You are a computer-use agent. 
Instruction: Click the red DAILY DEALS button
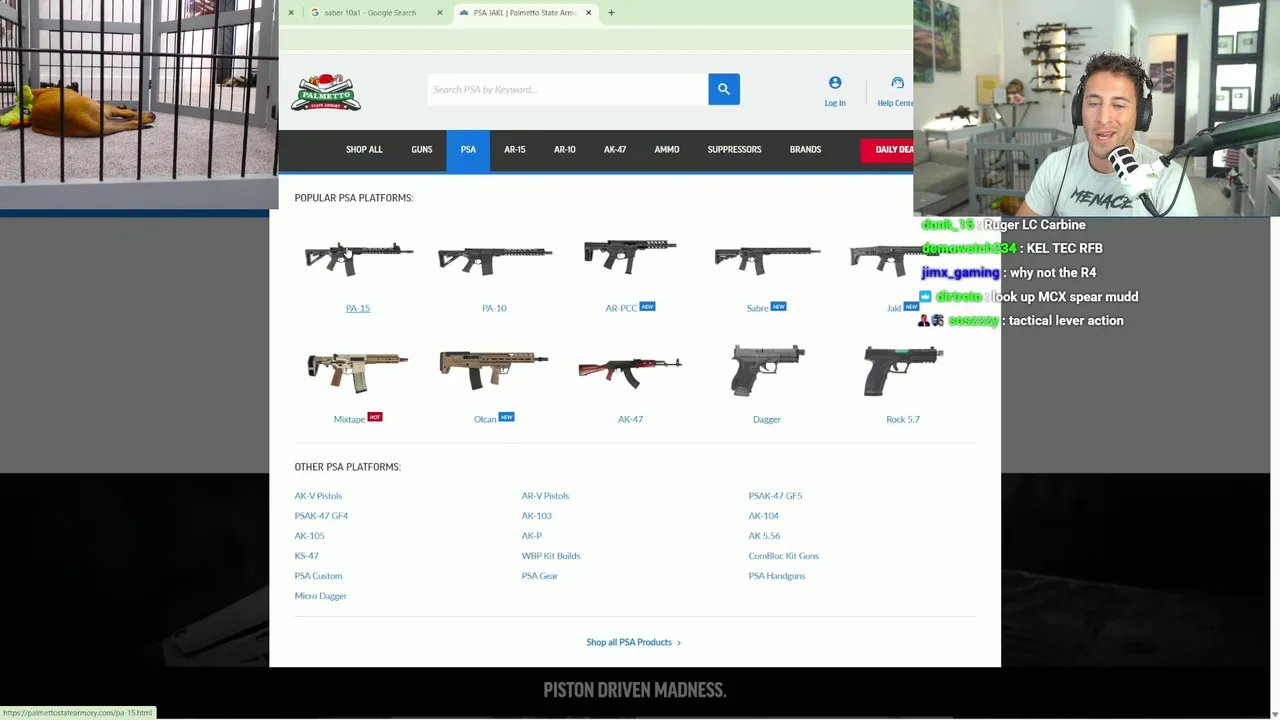click(x=887, y=149)
